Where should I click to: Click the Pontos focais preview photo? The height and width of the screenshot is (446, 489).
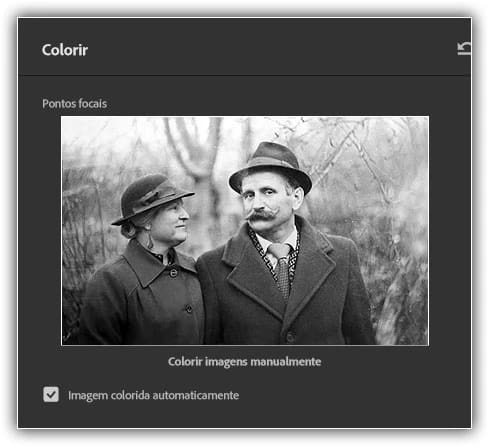(245, 231)
